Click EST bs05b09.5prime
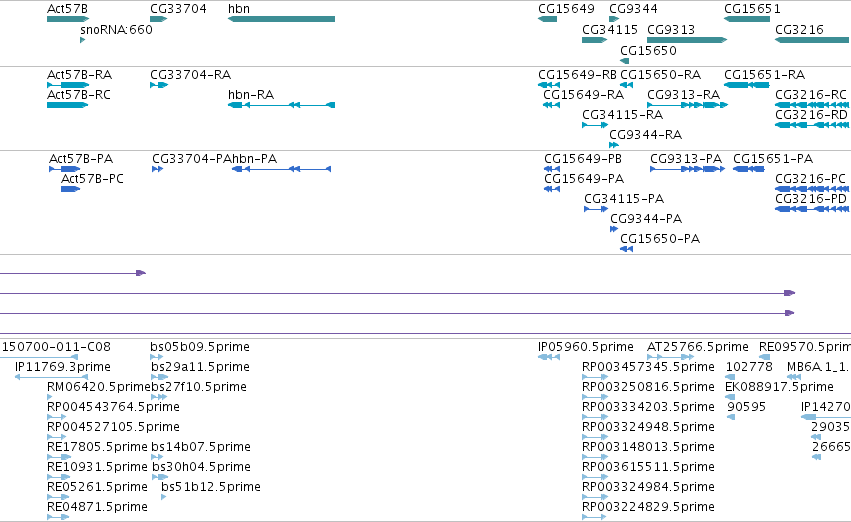The height and width of the screenshot is (522, 851). (x=157, y=357)
